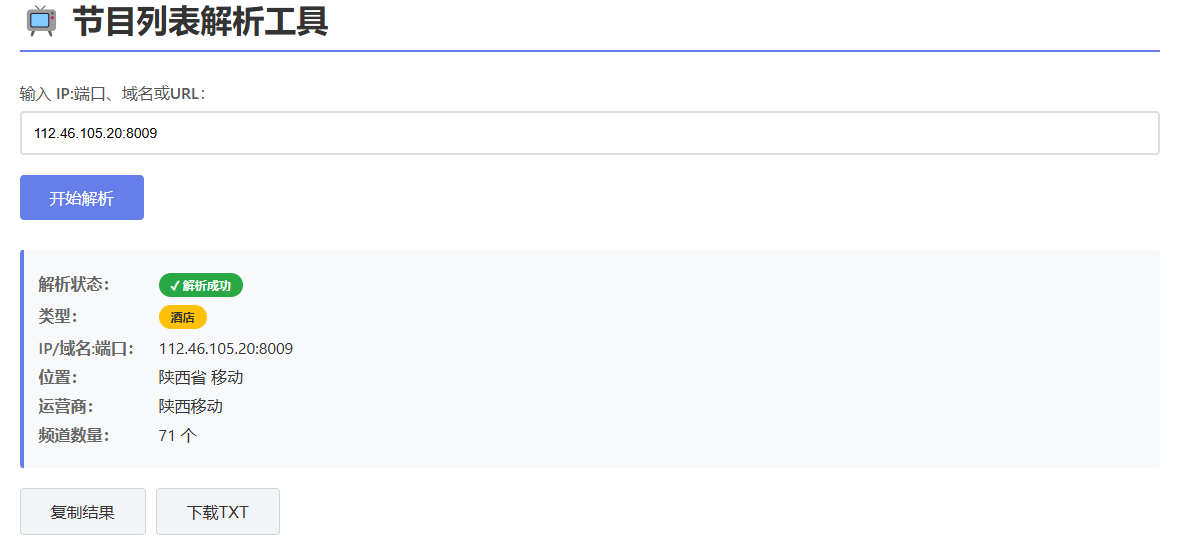
Task: Focus the IP address input field
Action: coord(589,133)
